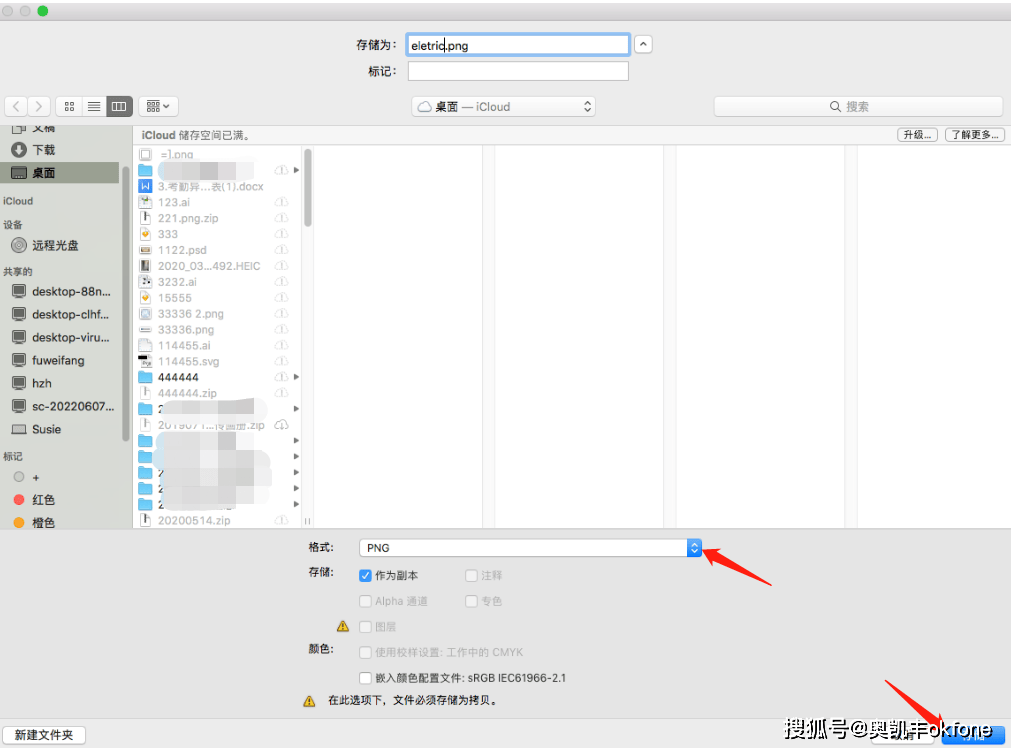
Task: Click the forward navigation arrow
Action: (38, 106)
